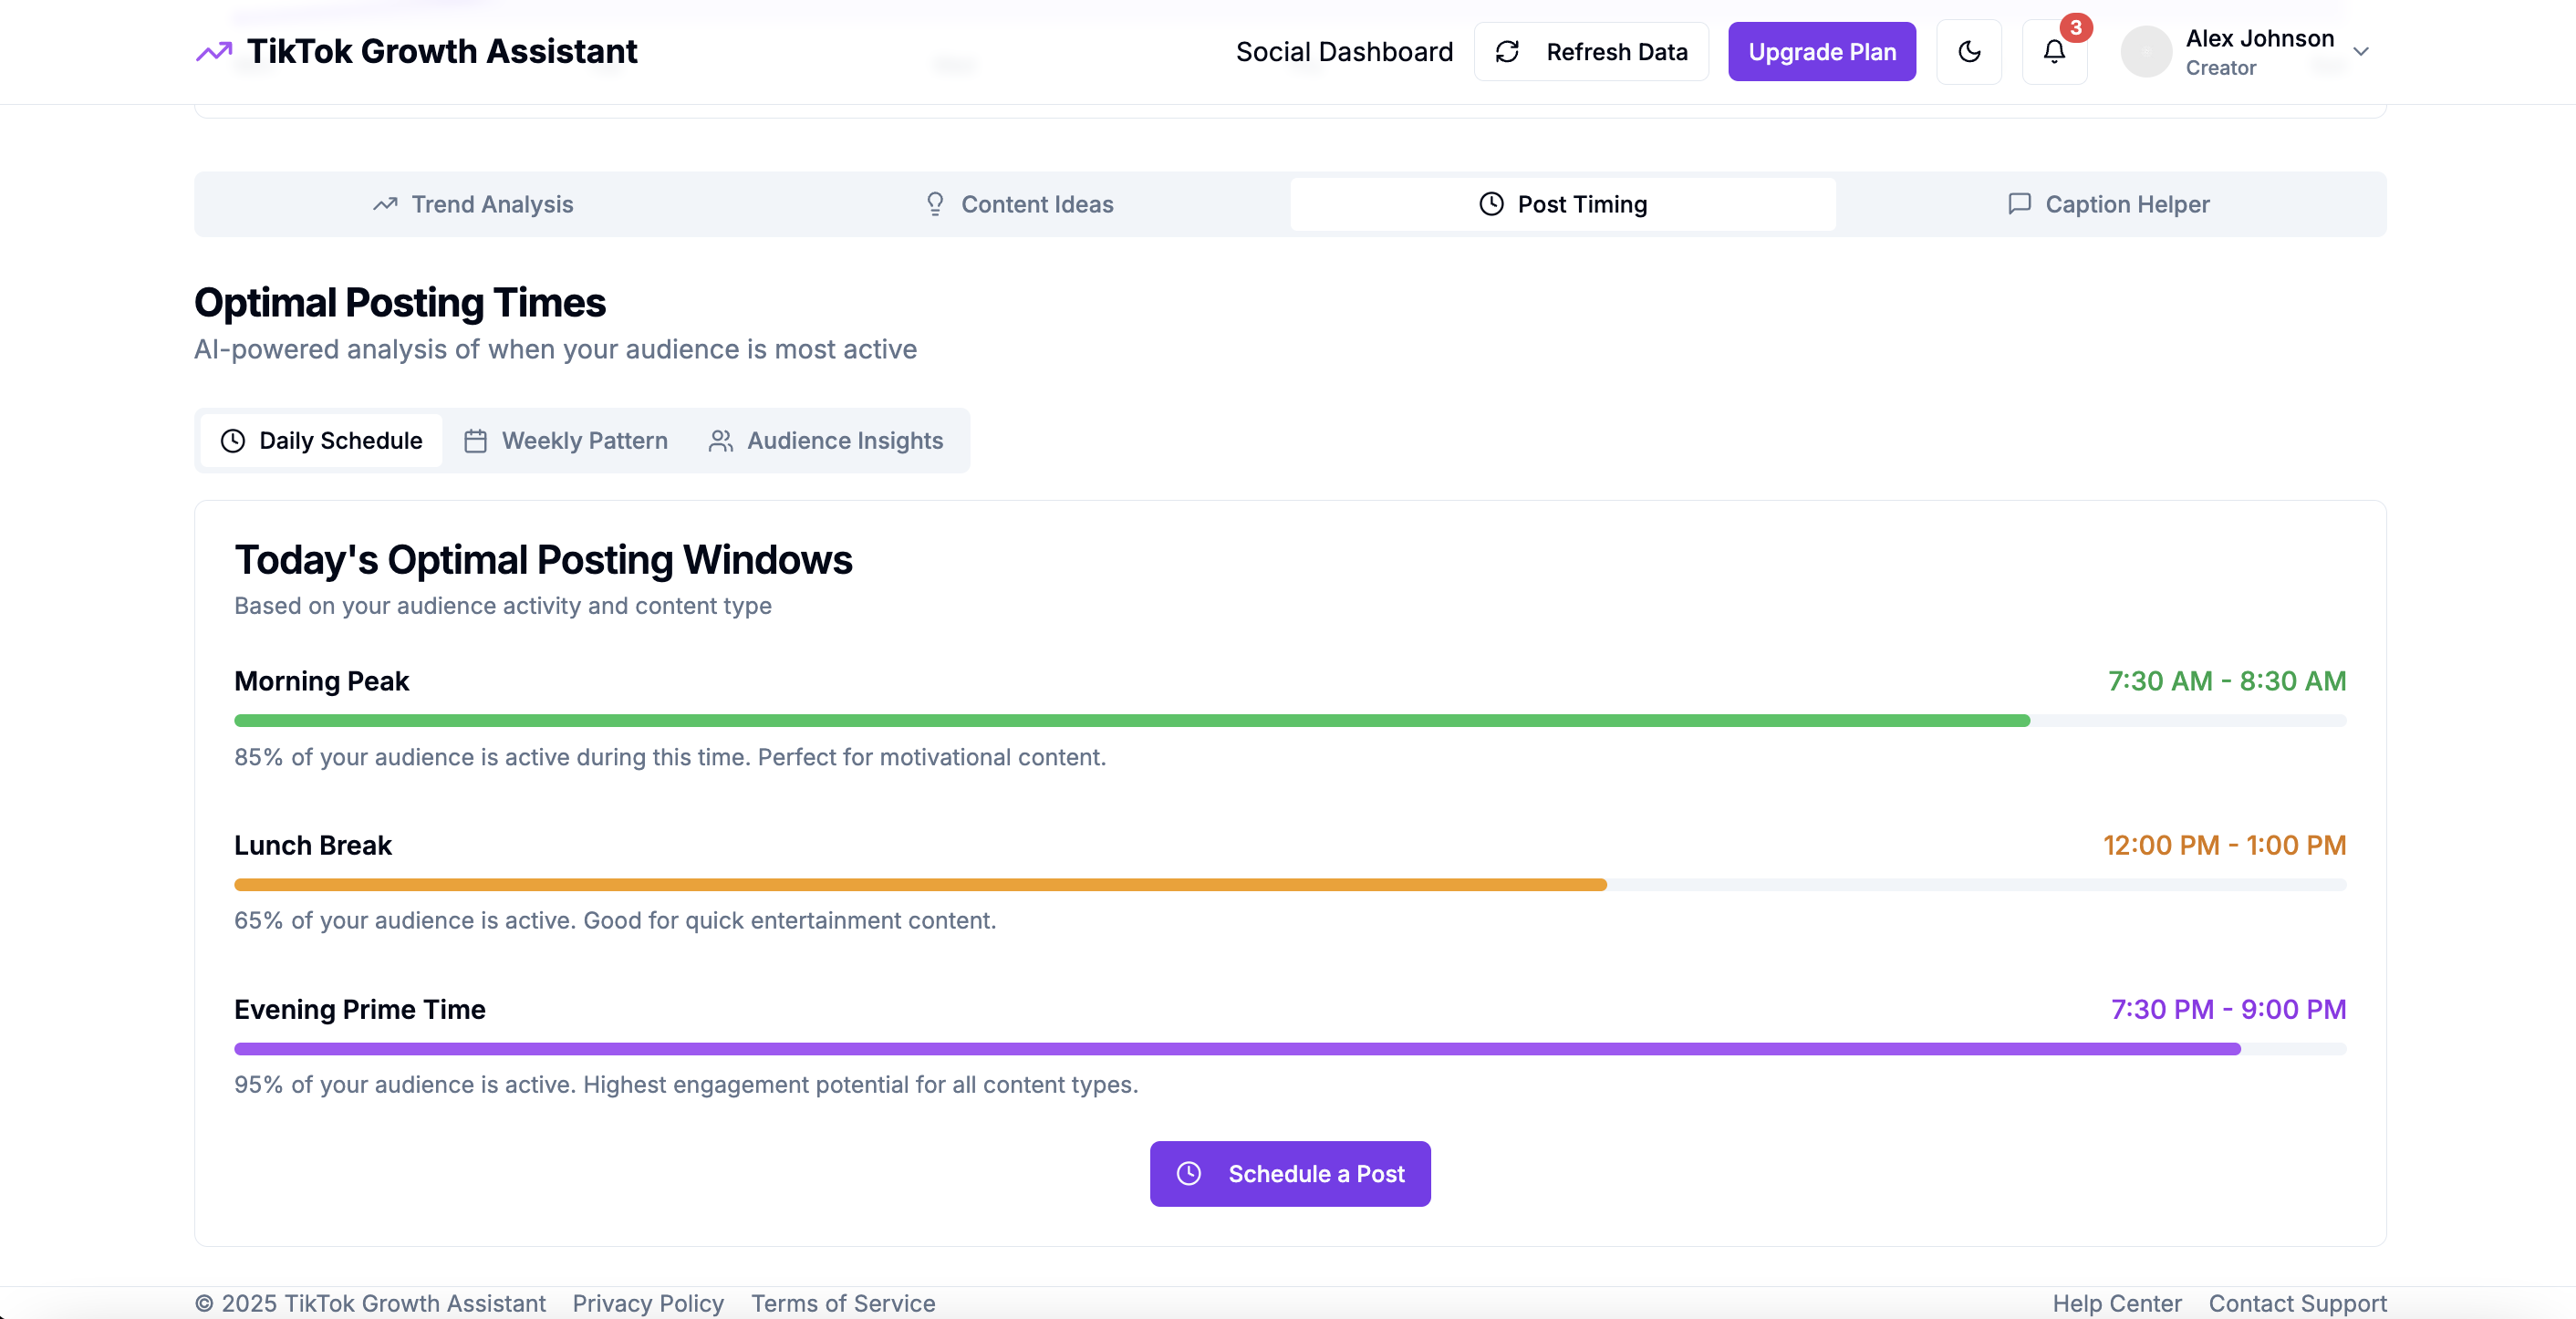The width and height of the screenshot is (2576, 1319).
Task: Click the Morning Peak heading
Action: tap(321, 681)
